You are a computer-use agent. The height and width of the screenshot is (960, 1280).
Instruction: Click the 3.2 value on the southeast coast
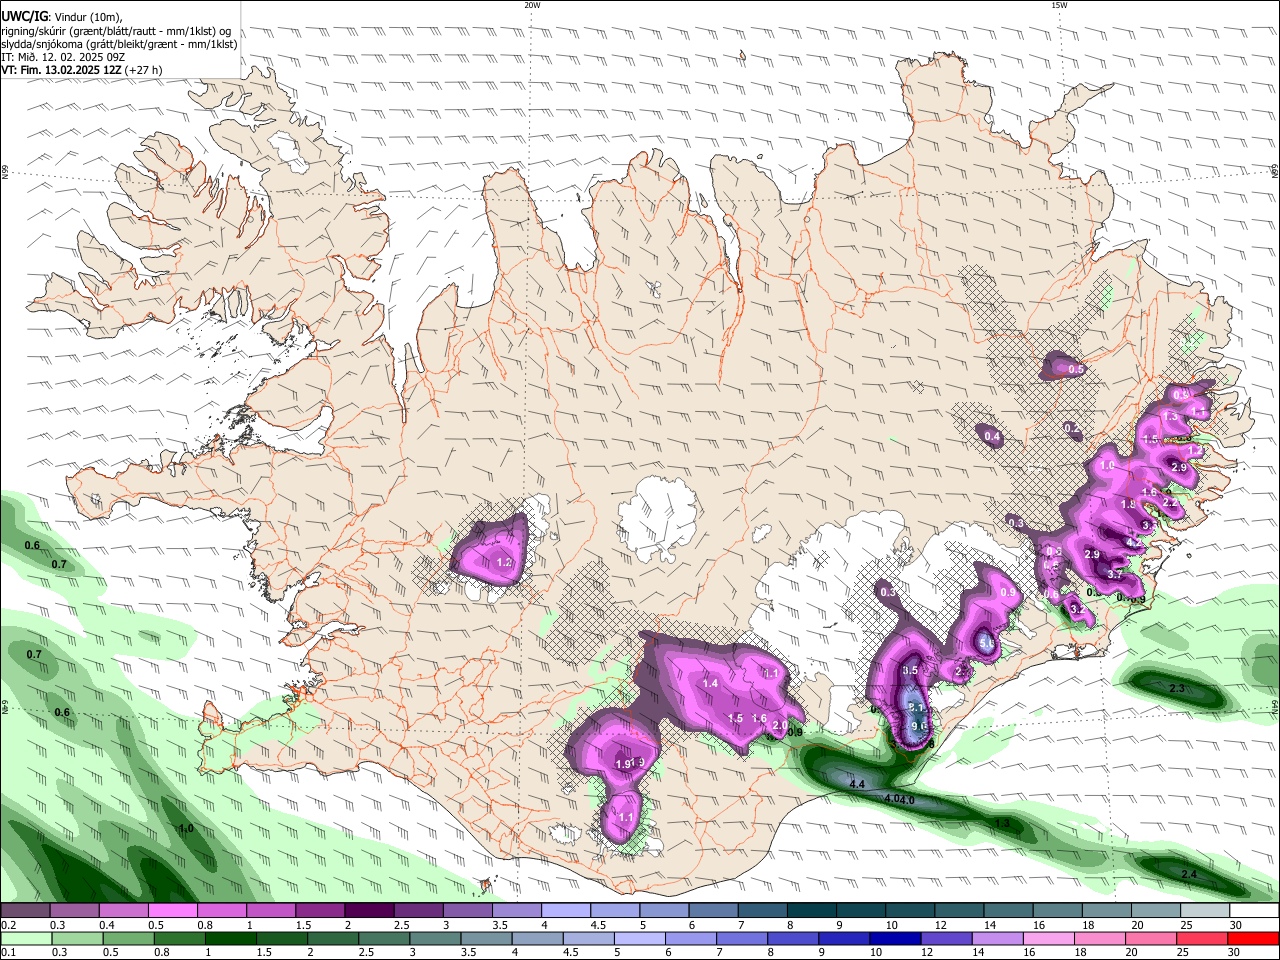click(x=1077, y=608)
